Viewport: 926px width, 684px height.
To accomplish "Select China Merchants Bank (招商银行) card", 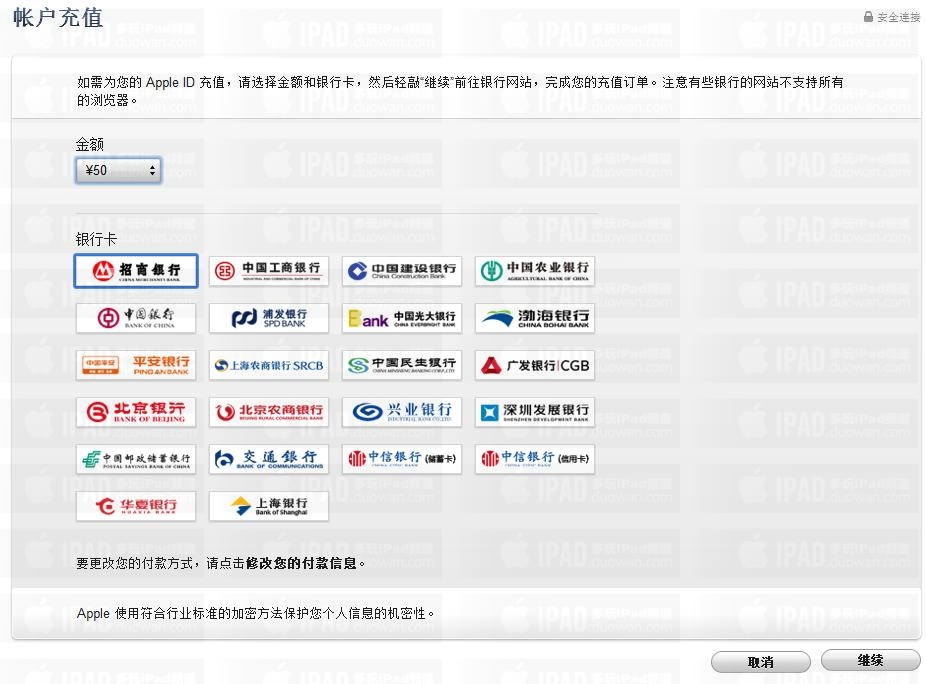I will 136,271.
